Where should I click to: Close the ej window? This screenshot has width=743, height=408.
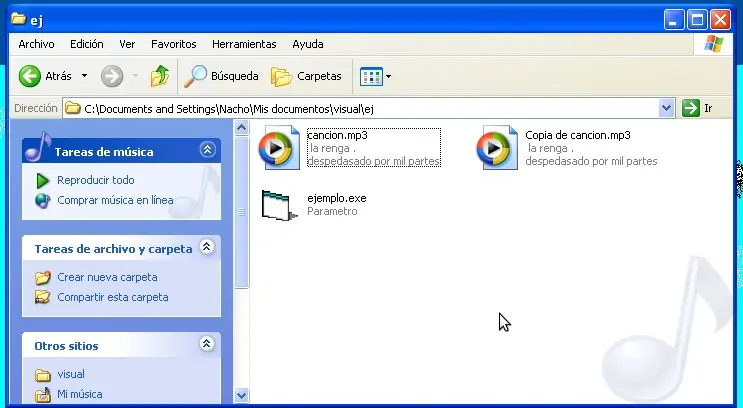(x=721, y=20)
